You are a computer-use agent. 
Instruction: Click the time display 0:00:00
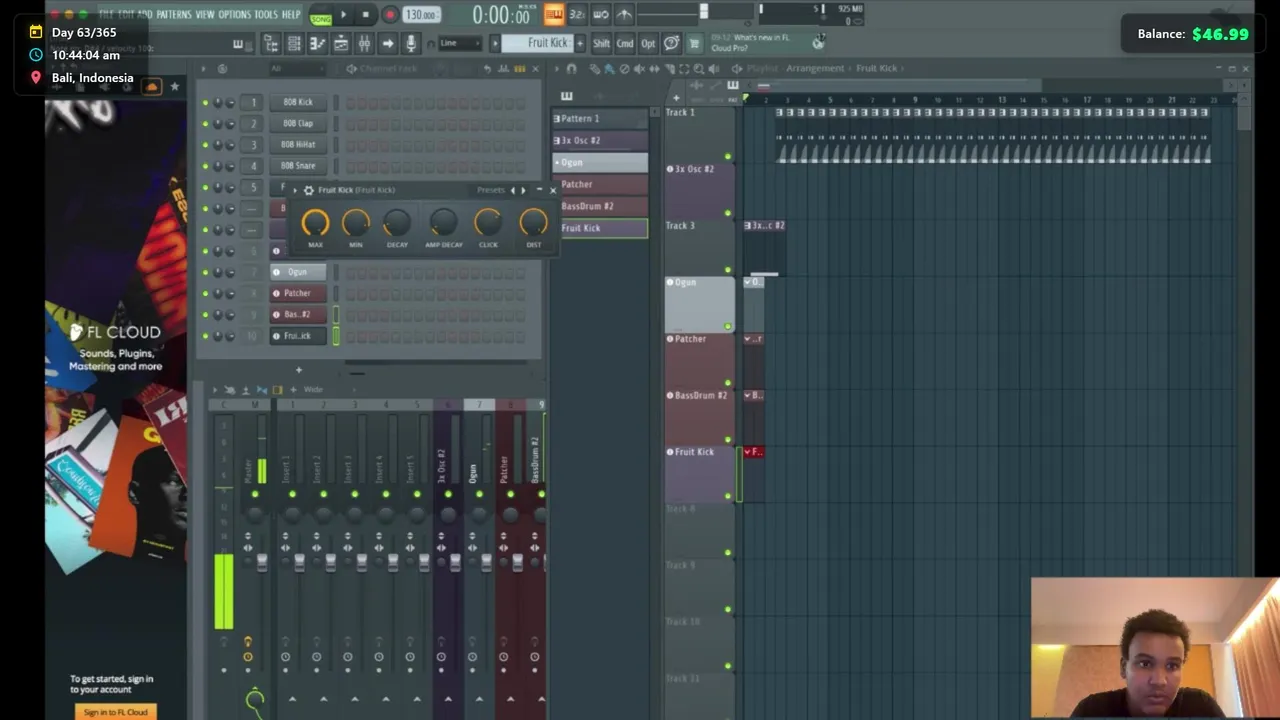(x=501, y=15)
